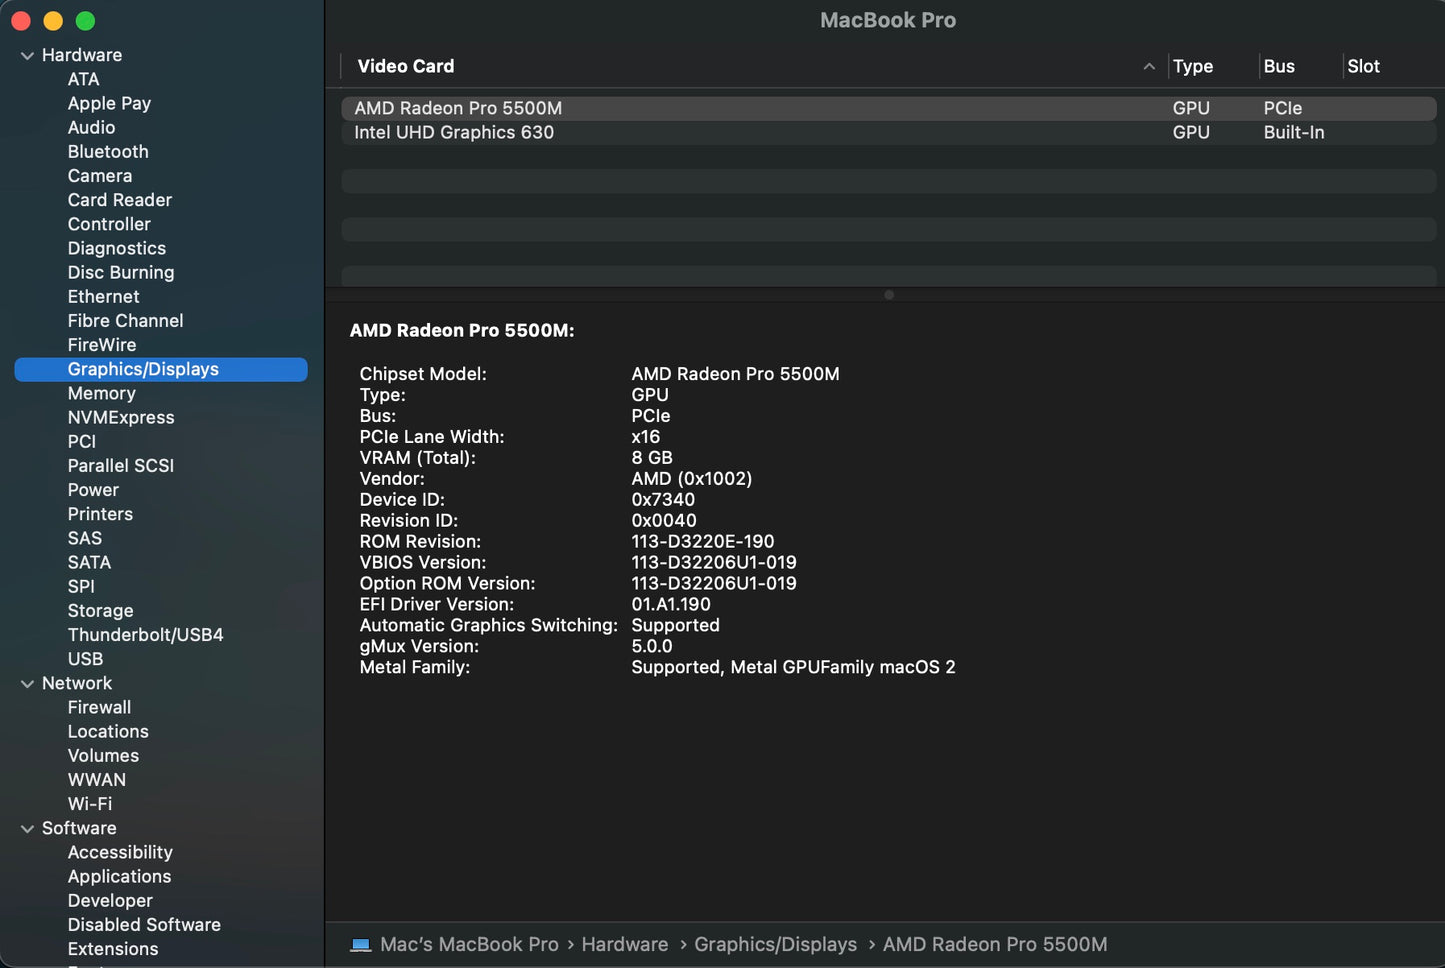Collapse the Software section chevron
Screen dimensions: 1445x968
[x=27, y=829]
